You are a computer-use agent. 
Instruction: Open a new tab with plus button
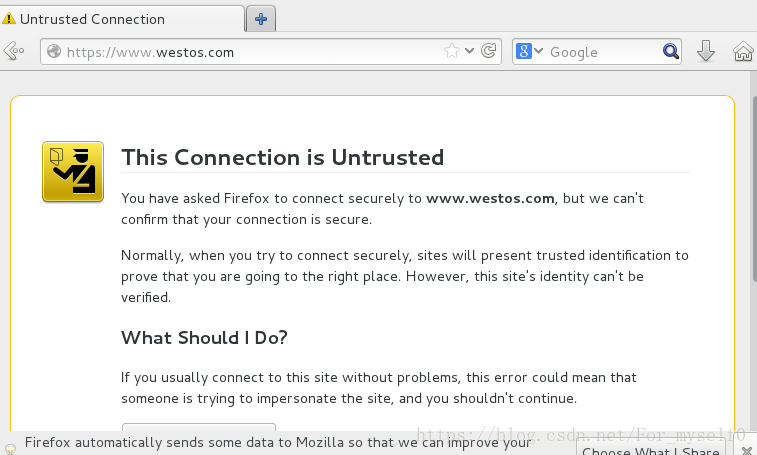(x=261, y=19)
